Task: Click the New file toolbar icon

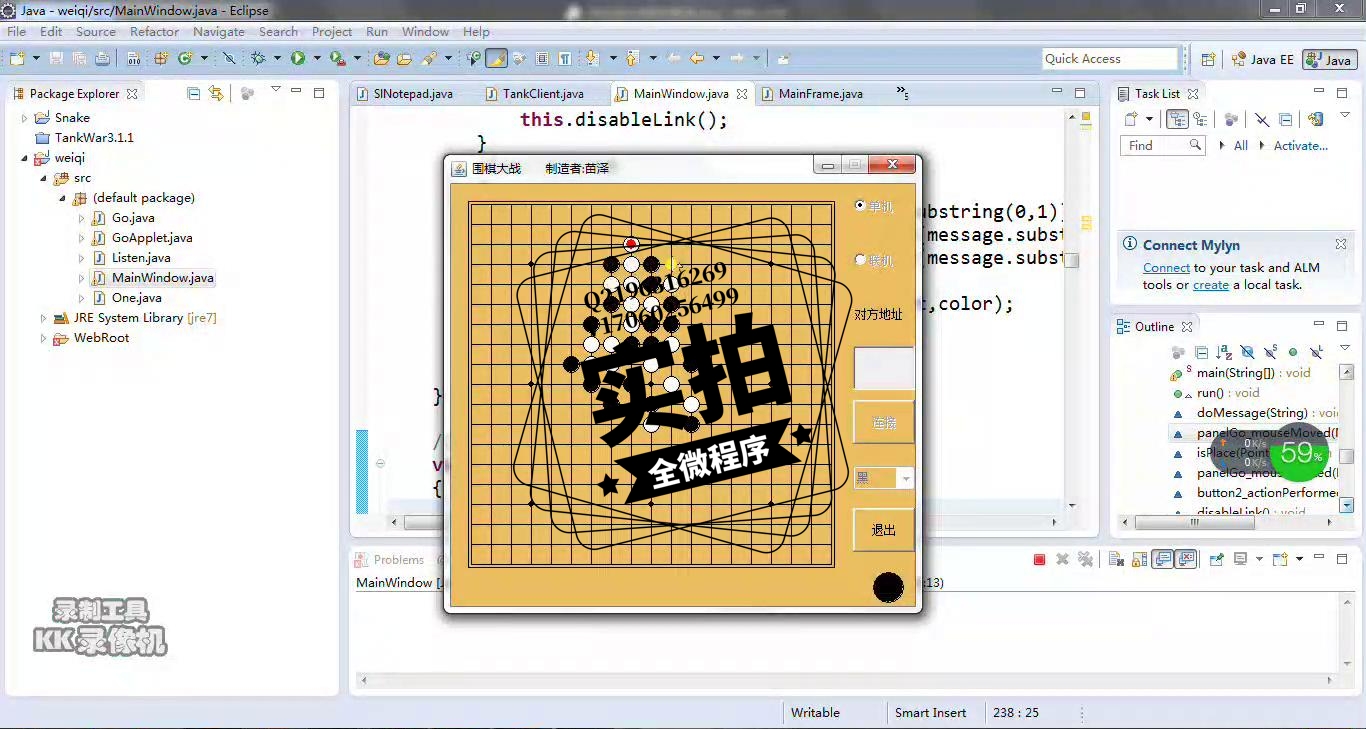Action: [17, 59]
